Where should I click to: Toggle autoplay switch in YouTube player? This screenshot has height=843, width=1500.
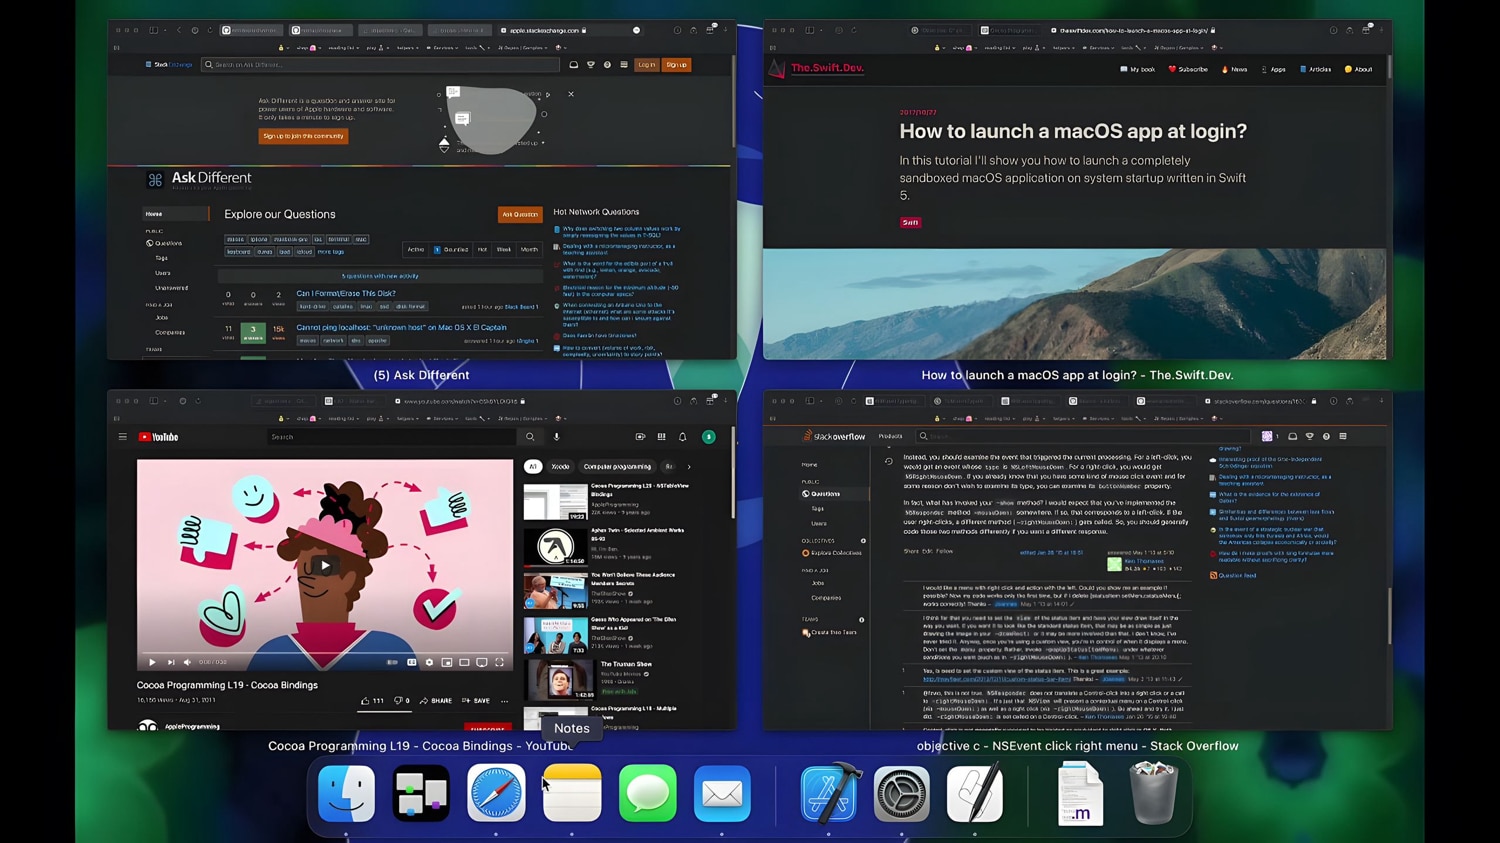[x=392, y=662]
